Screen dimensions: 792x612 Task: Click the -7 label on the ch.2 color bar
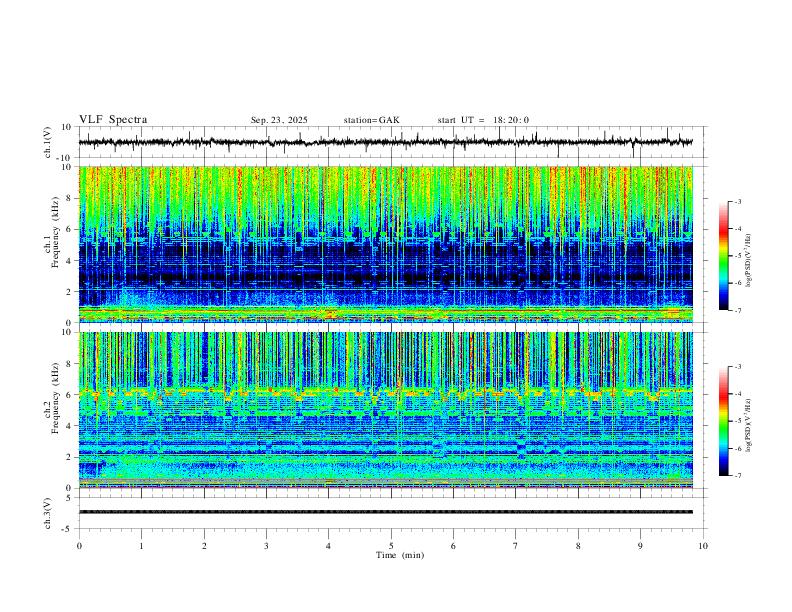(737, 476)
